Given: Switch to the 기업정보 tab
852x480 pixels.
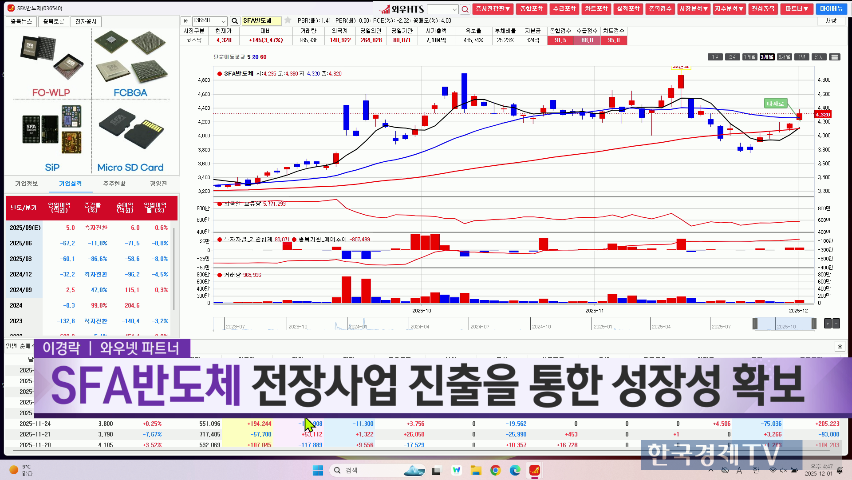Looking at the screenshot, I should (26, 184).
